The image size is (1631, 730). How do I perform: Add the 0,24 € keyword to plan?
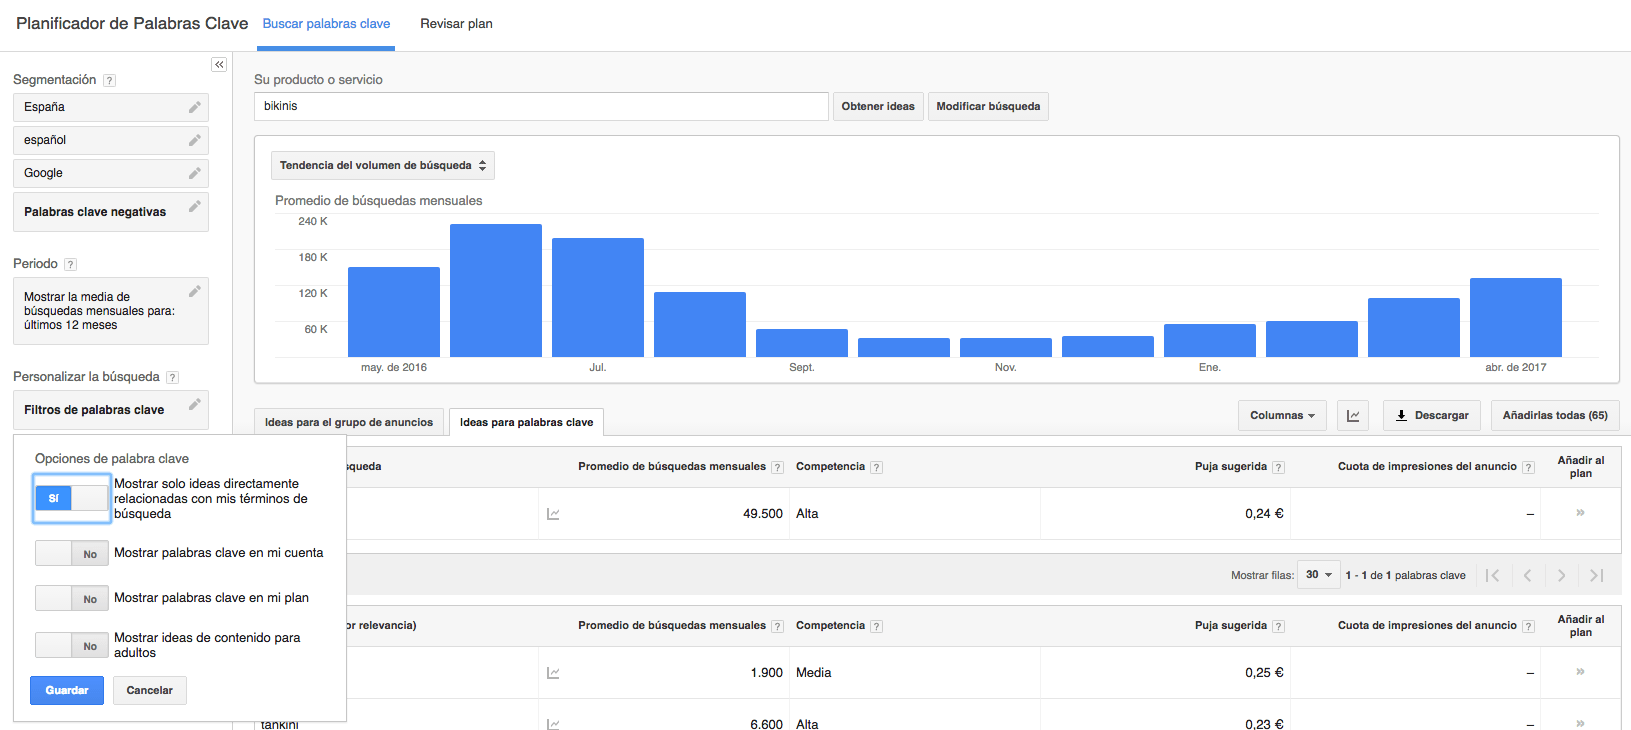click(x=1580, y=513)
